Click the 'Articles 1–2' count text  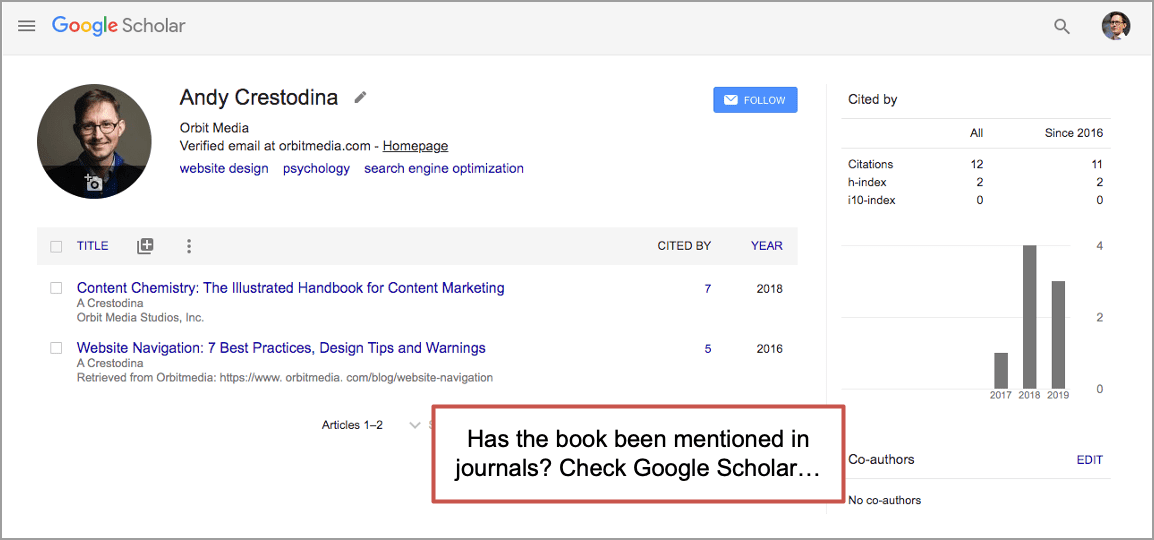coord(353,425)
